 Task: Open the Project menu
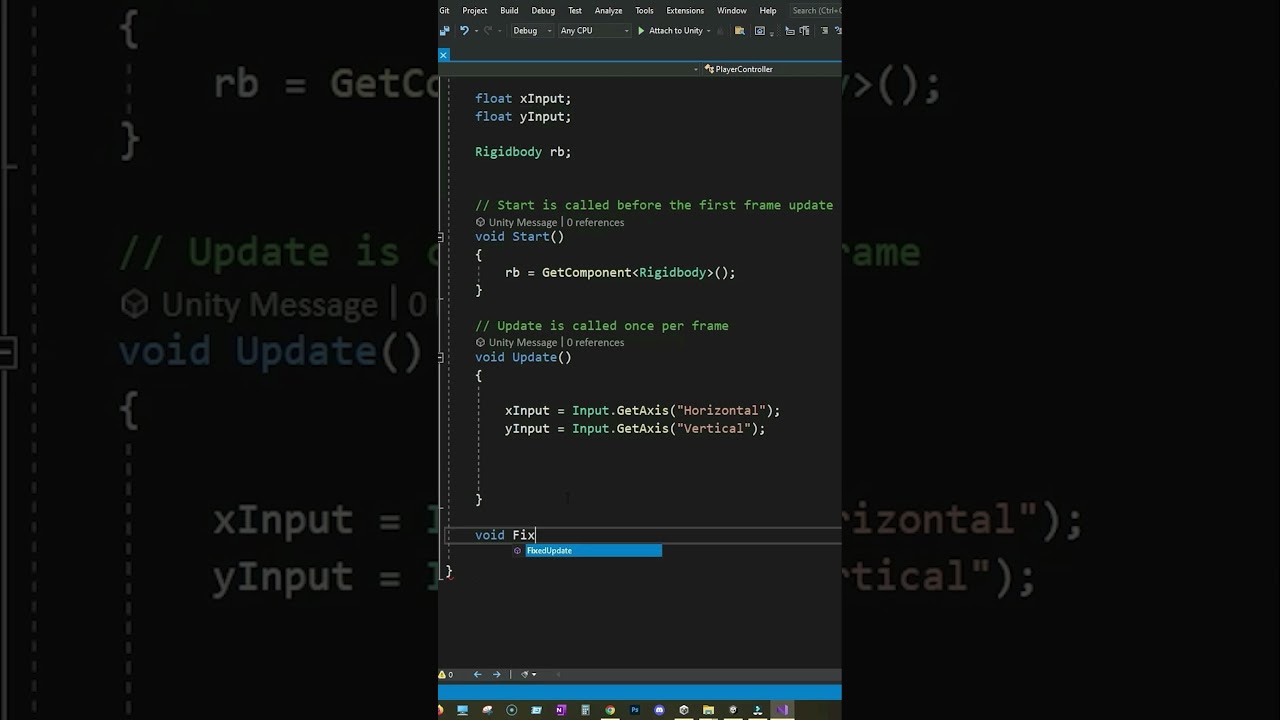475,10
